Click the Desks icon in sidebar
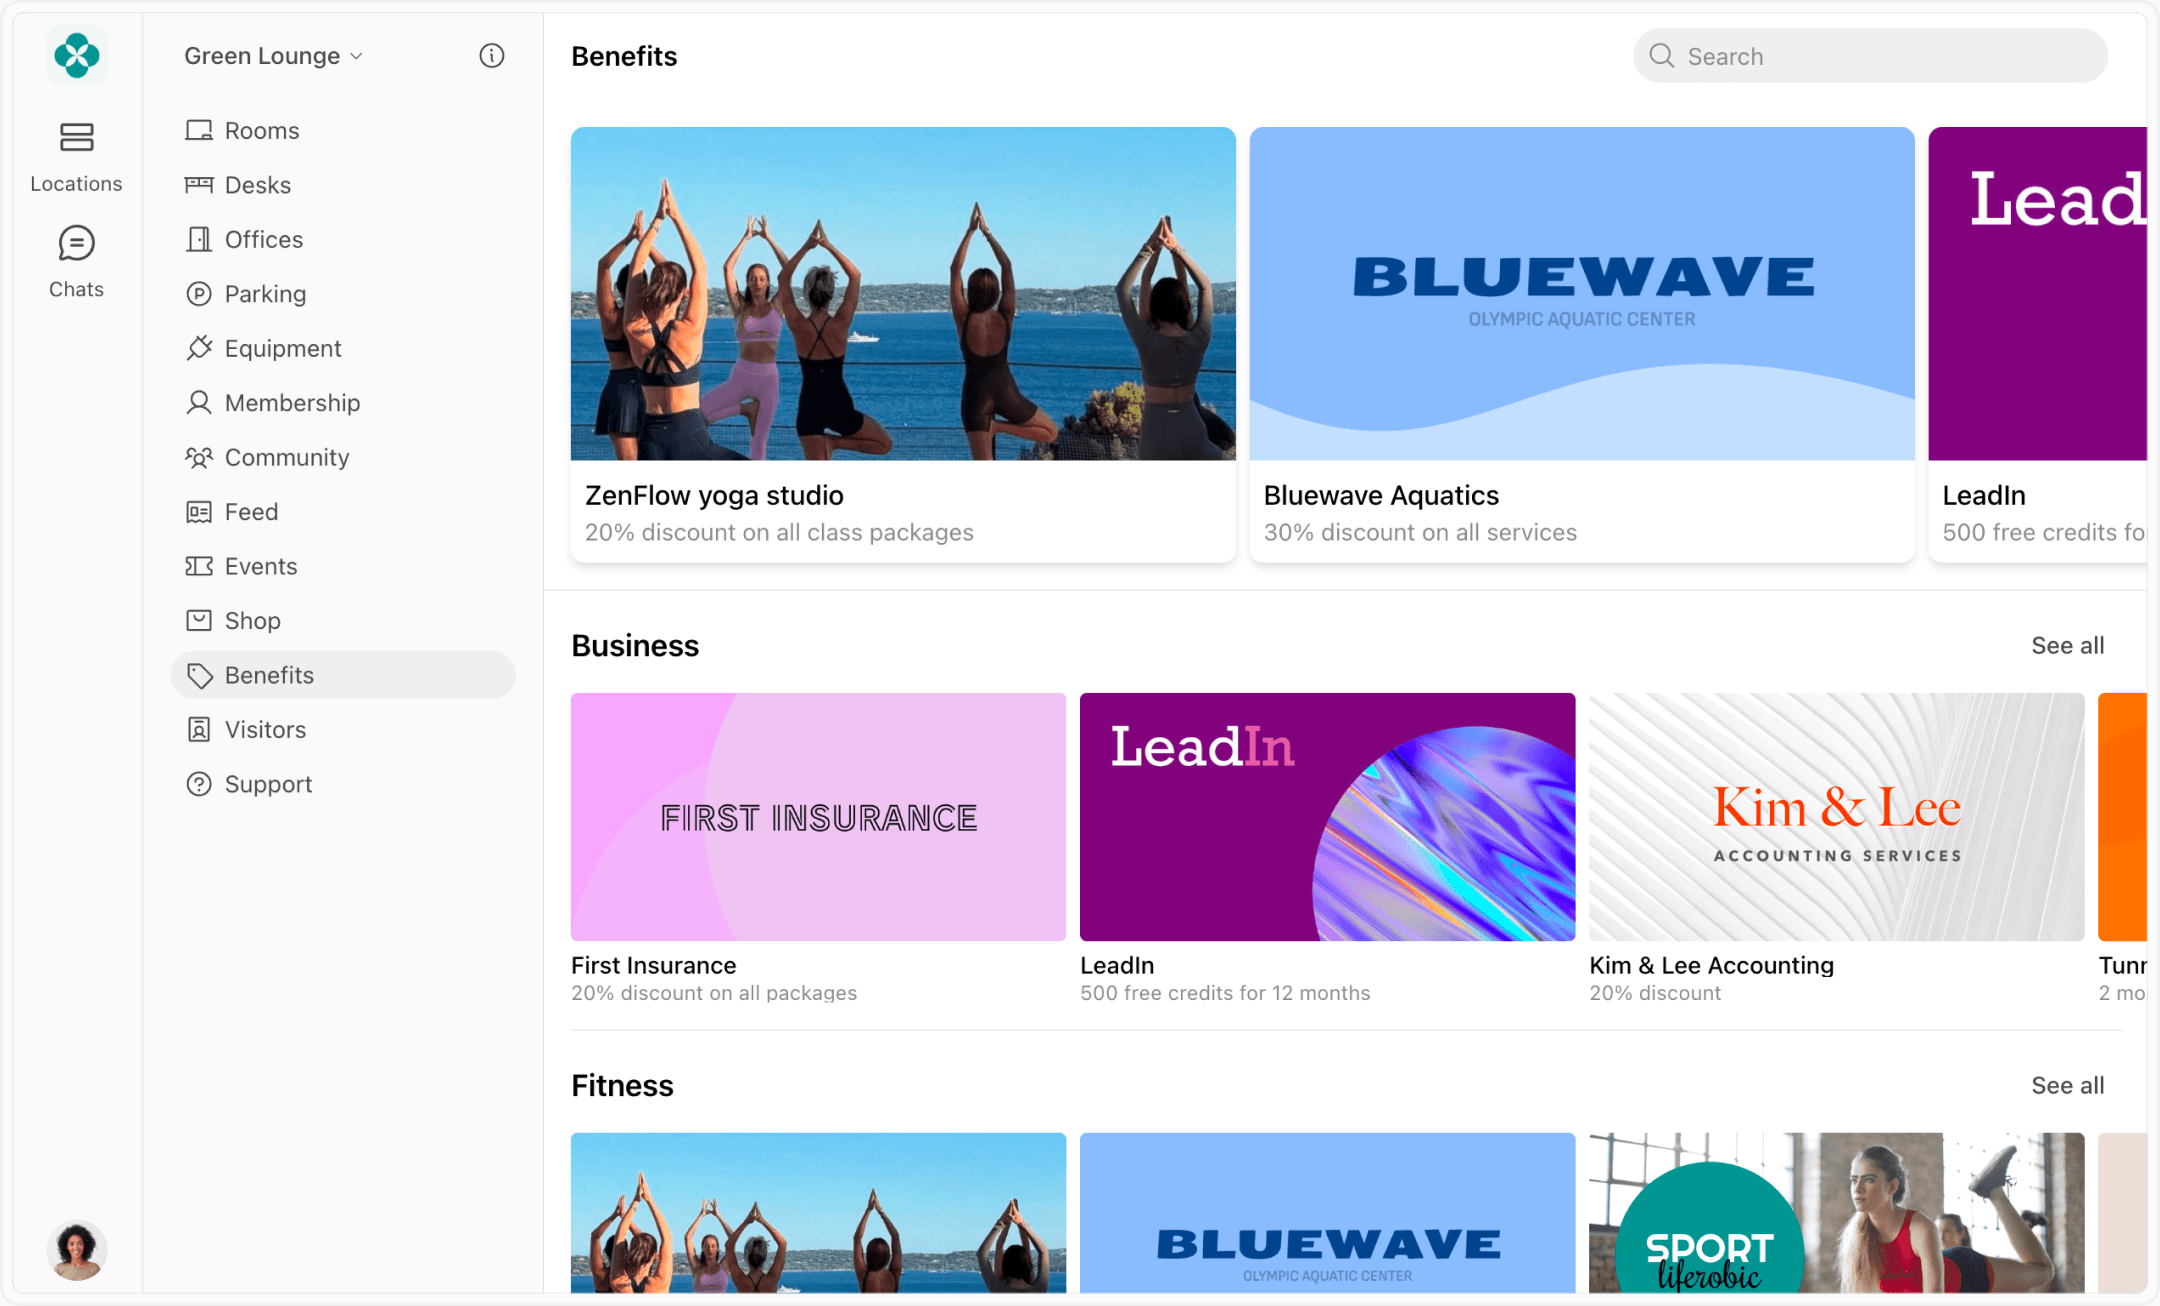 pos(199,185)
